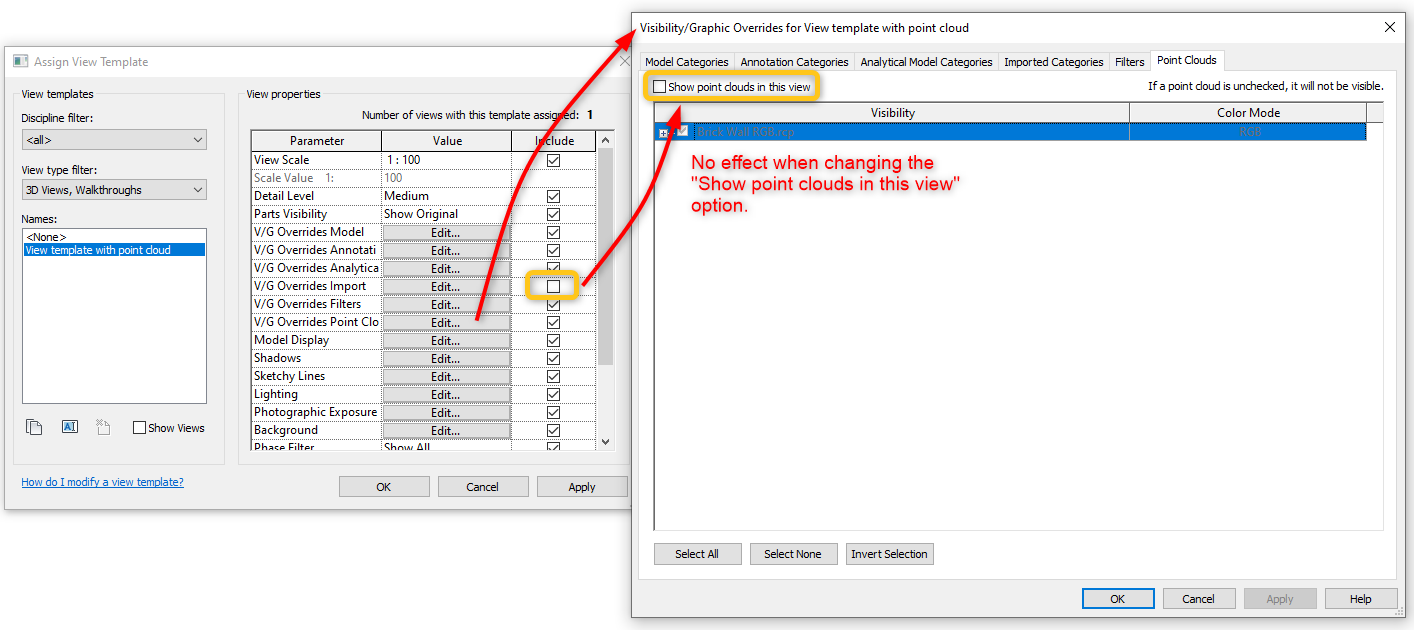
Task: Click Edit for V/G Overrides Point Clouds
Action: [x=447, y=321]
